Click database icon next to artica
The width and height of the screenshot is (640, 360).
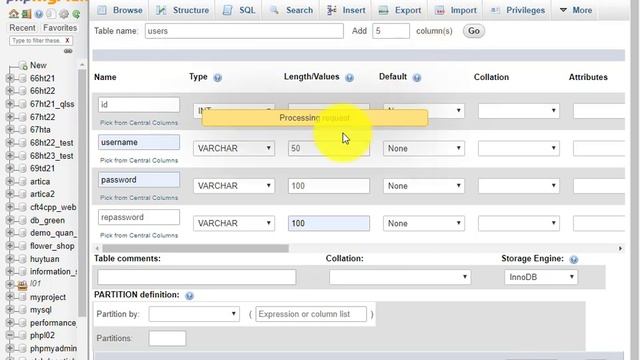point(22,182)
